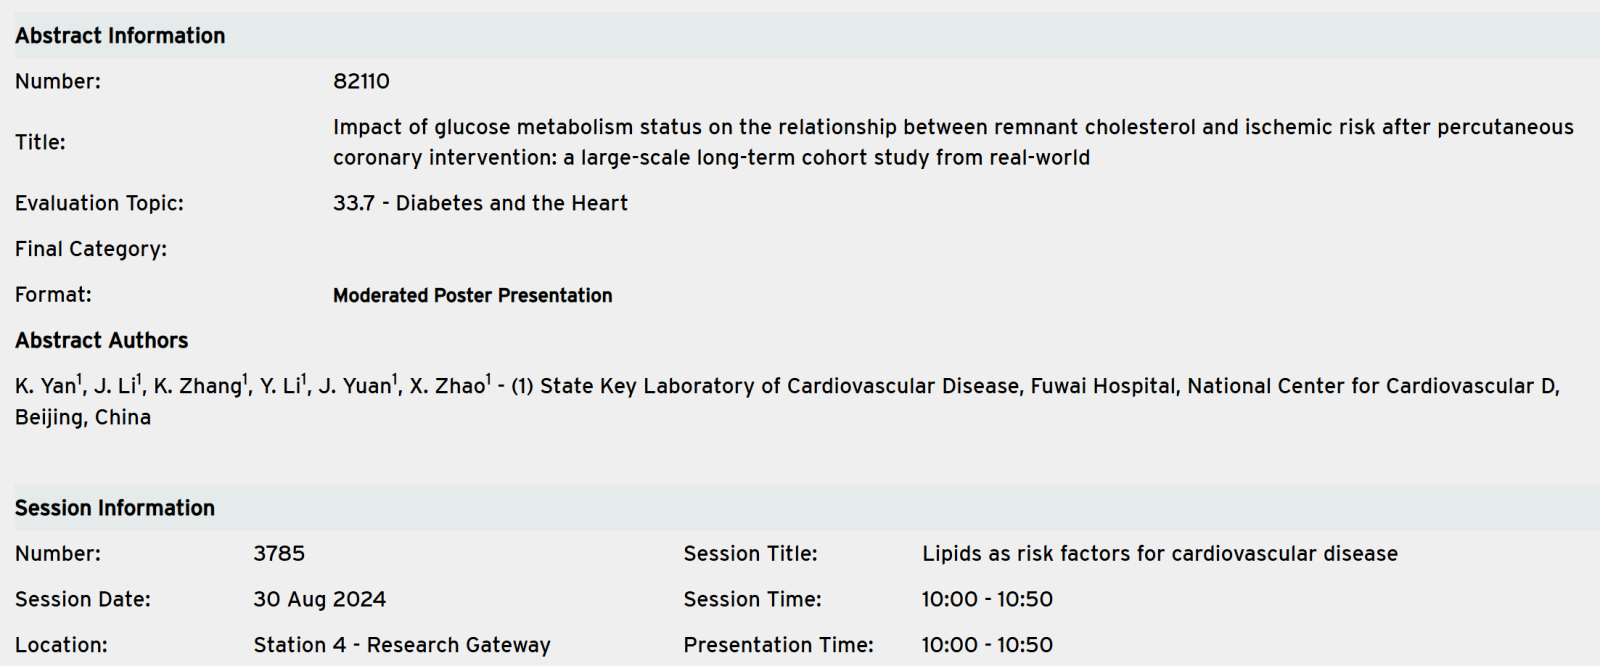Click the 'Moderated Poster Presentation' format text

[x=472, y=295]
